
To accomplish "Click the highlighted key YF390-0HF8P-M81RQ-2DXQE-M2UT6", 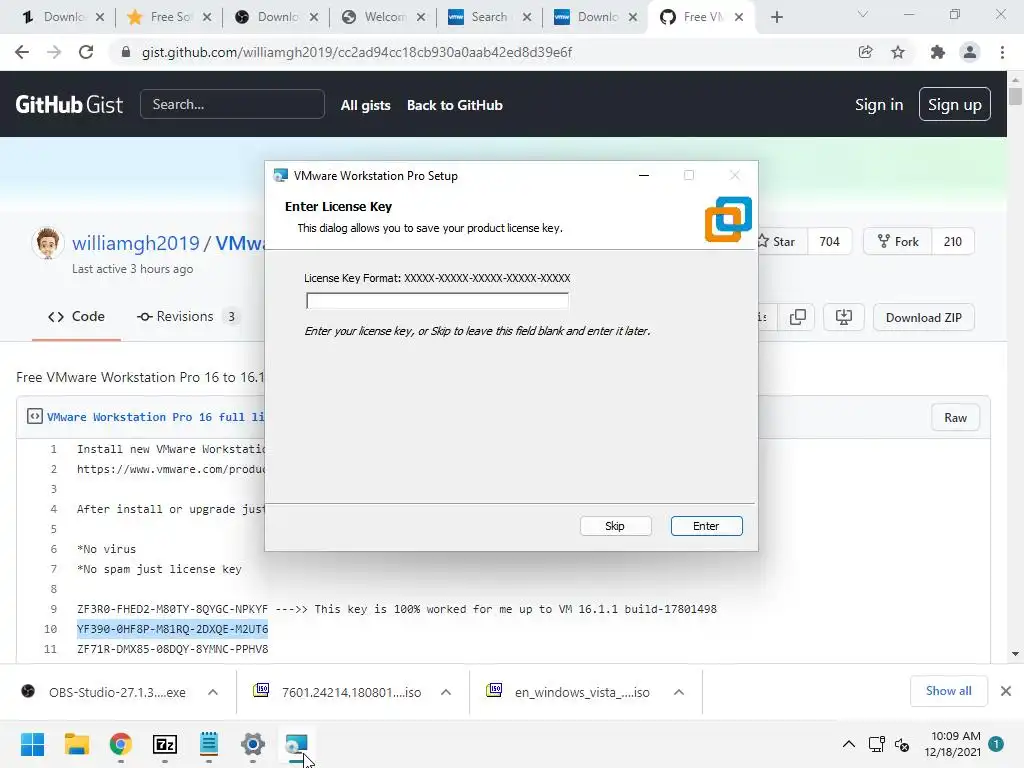I will coord(172,629).
